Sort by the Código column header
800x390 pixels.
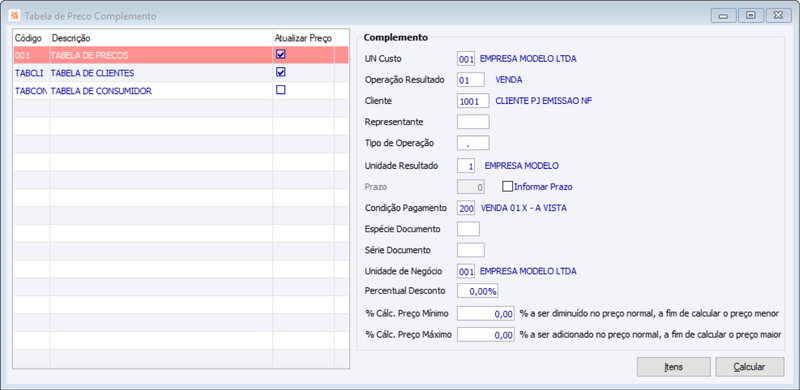click(x=31, y=38)
